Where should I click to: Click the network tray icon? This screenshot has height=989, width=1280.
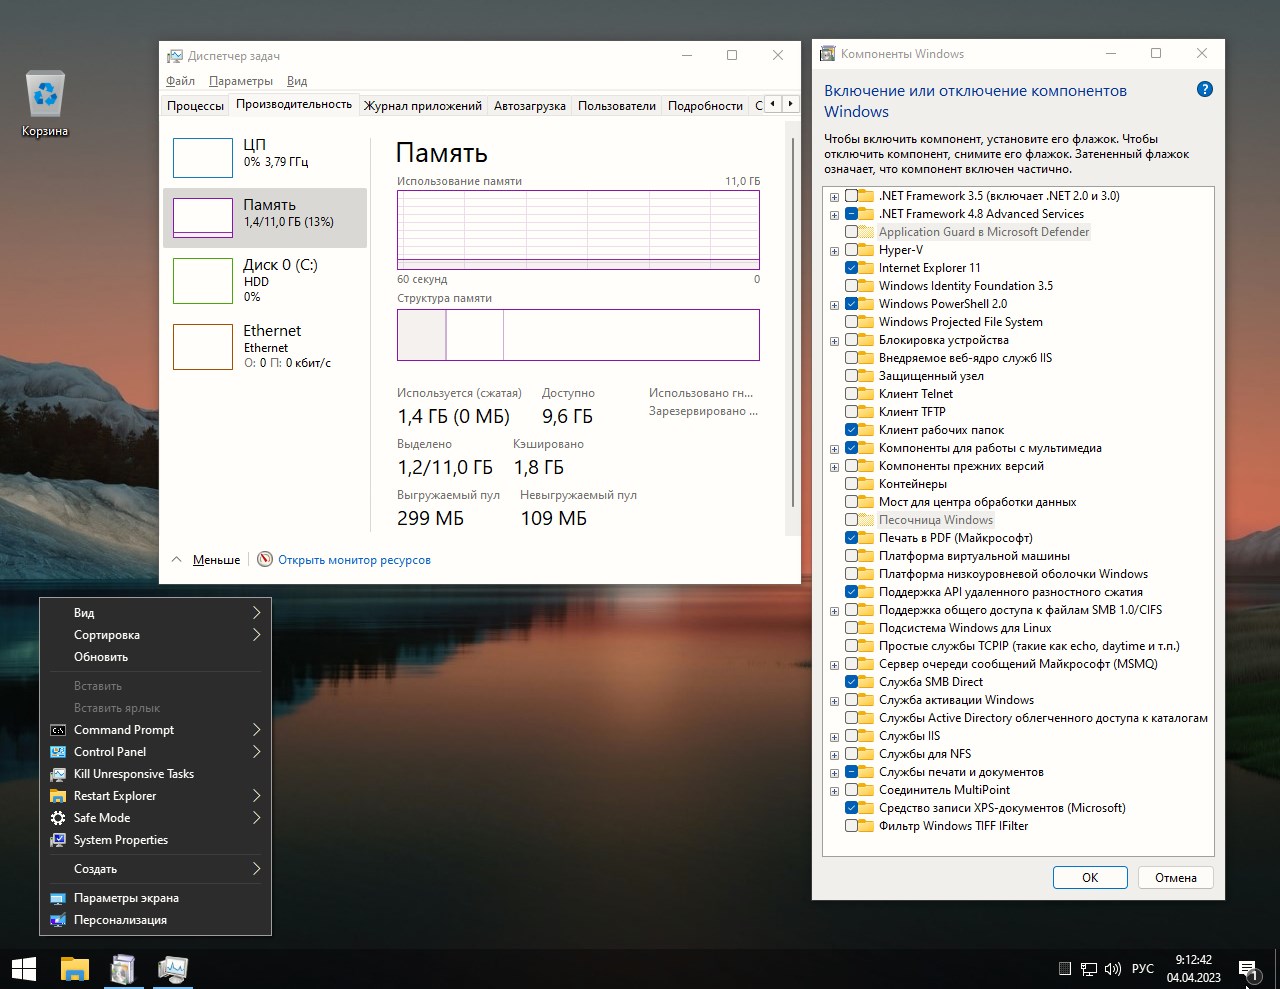point(1088,968)
